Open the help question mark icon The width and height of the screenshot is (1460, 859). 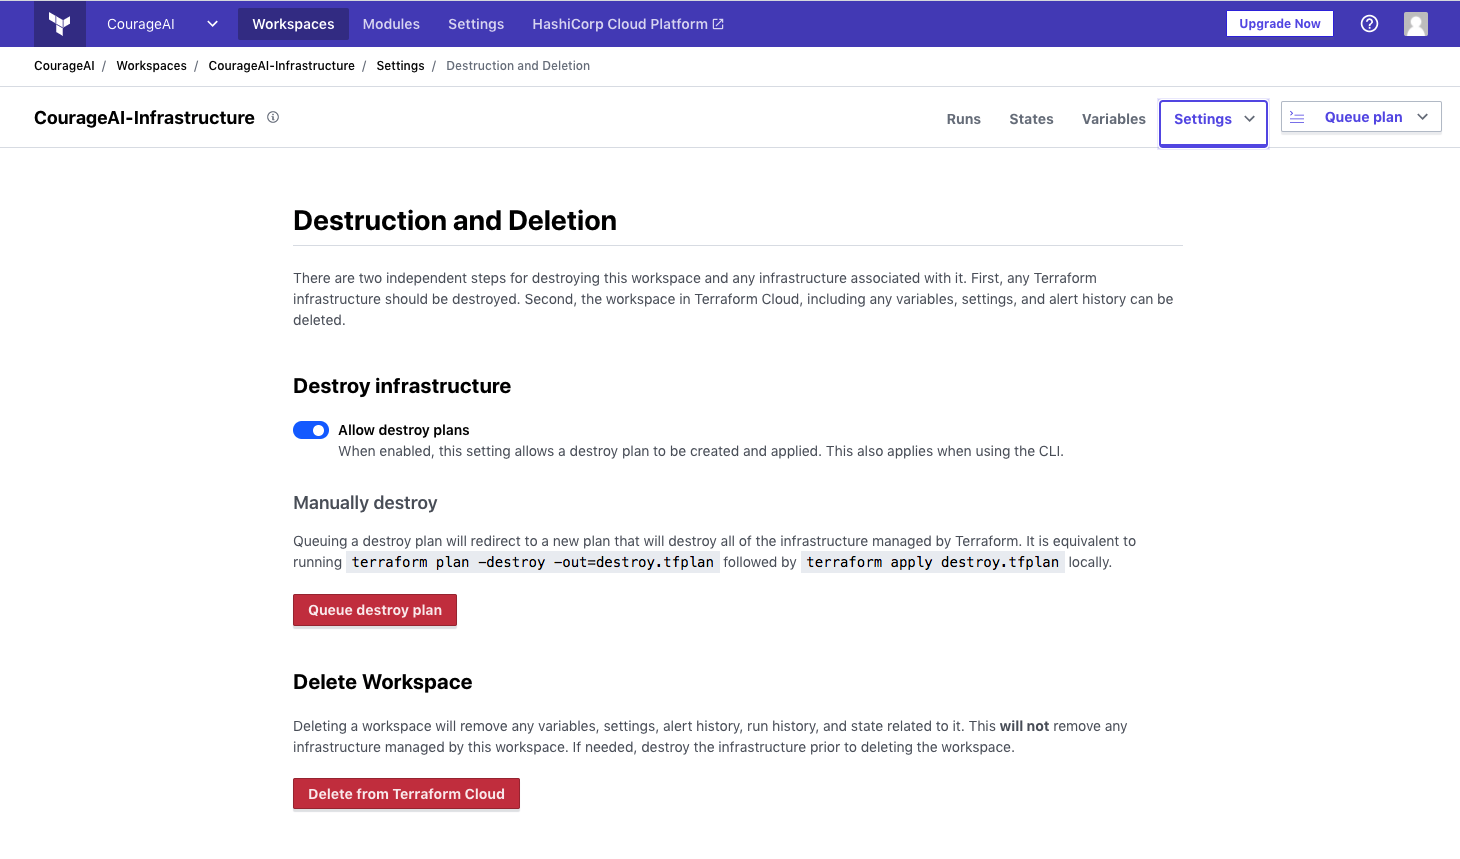(1370, 24)
